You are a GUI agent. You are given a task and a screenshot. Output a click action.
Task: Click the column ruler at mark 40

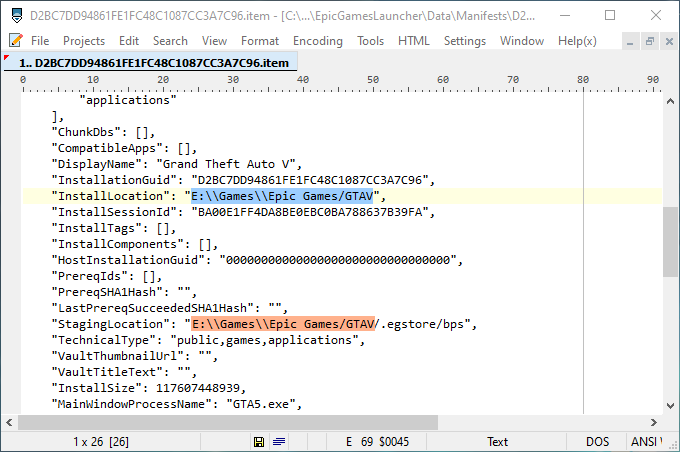coord(303,81)
